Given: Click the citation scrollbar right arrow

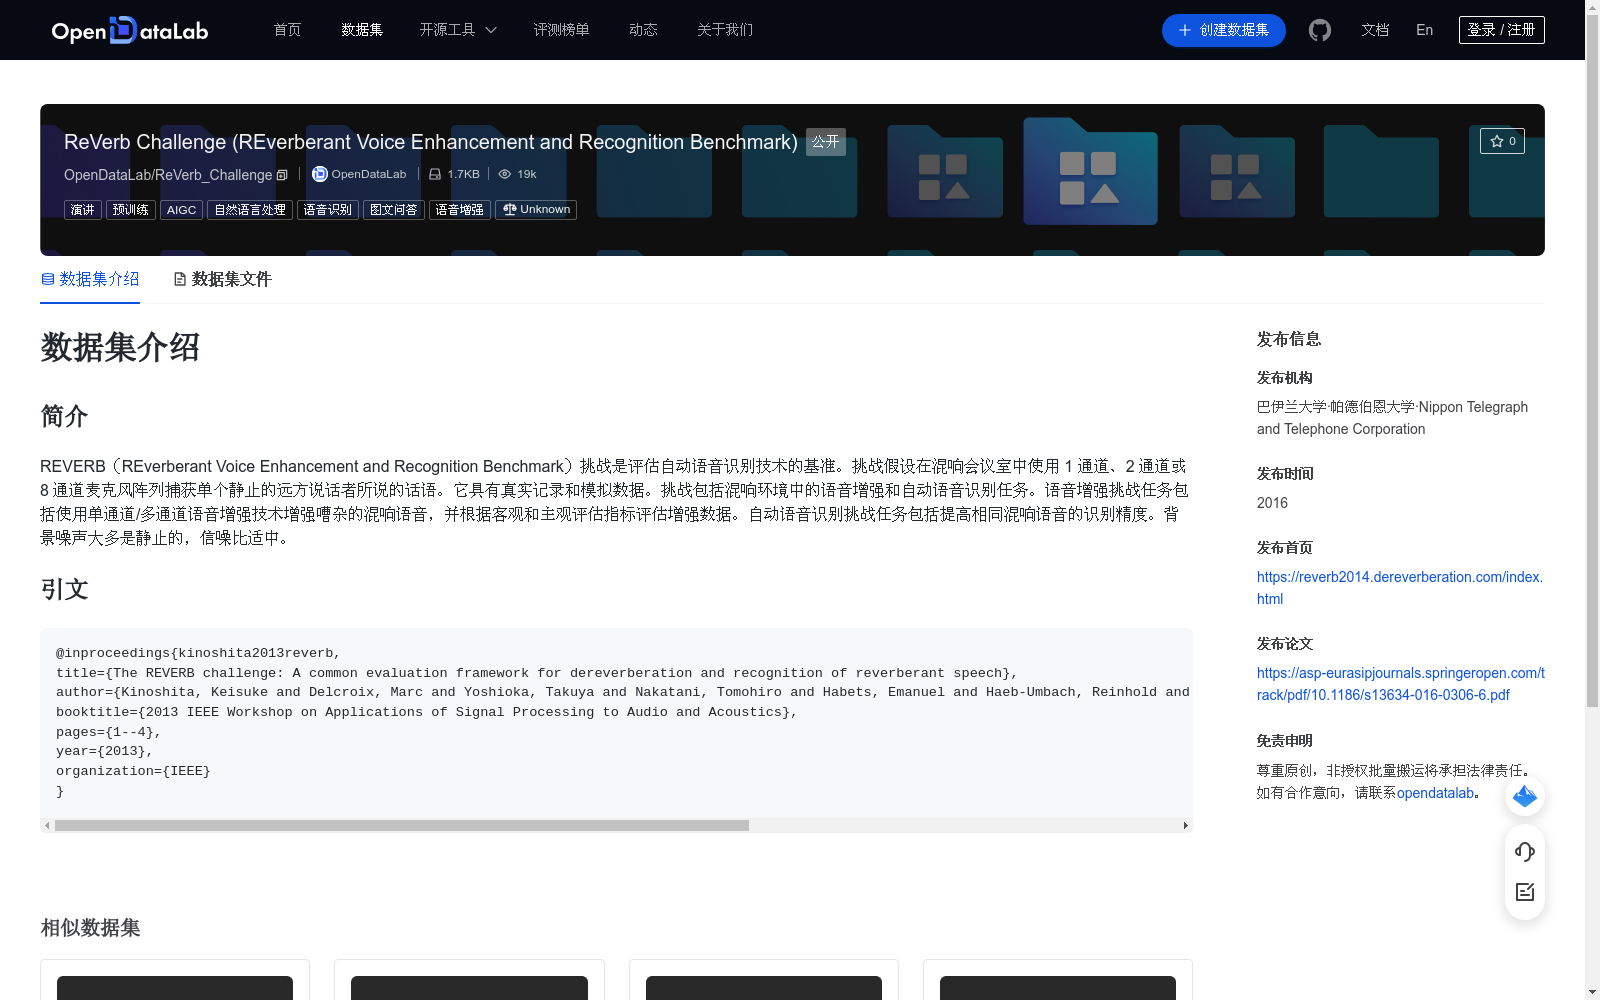Looking at the screenshot, I should (1186, 826).
